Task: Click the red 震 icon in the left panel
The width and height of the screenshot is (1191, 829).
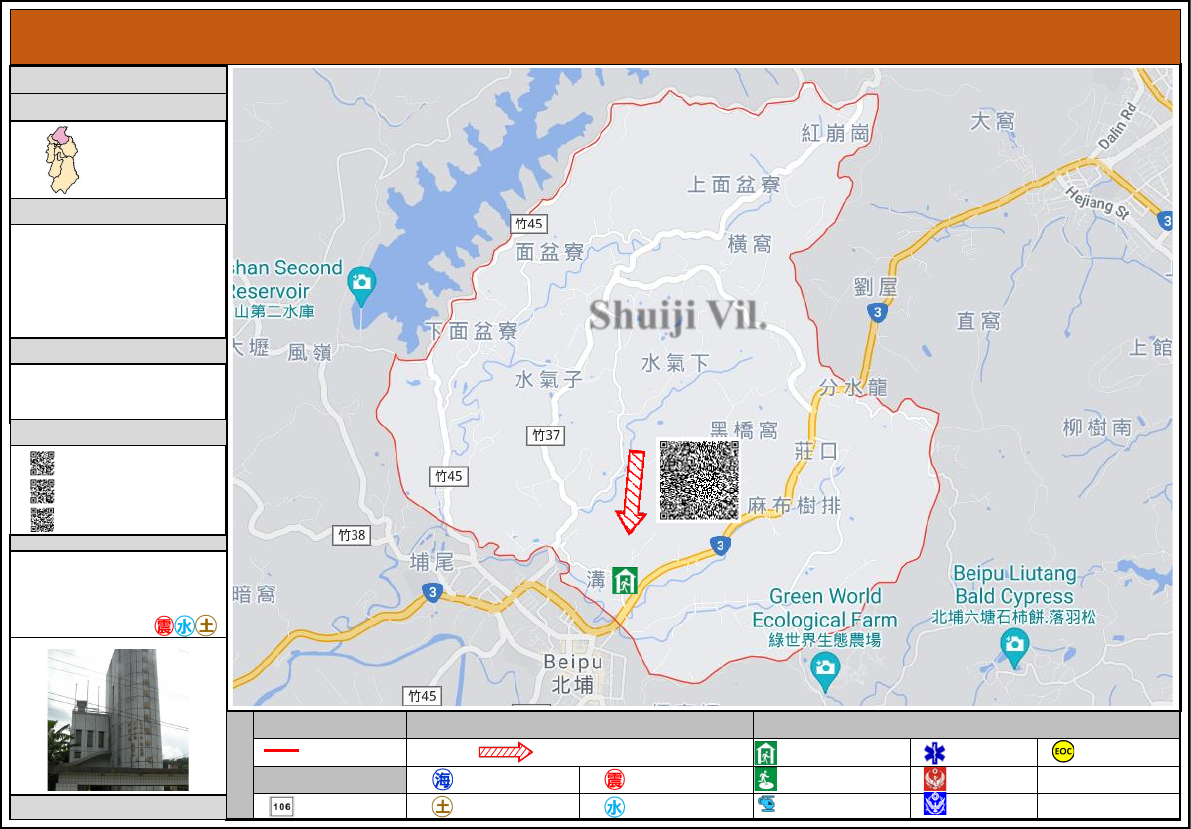Action: (x=164, y=626)
